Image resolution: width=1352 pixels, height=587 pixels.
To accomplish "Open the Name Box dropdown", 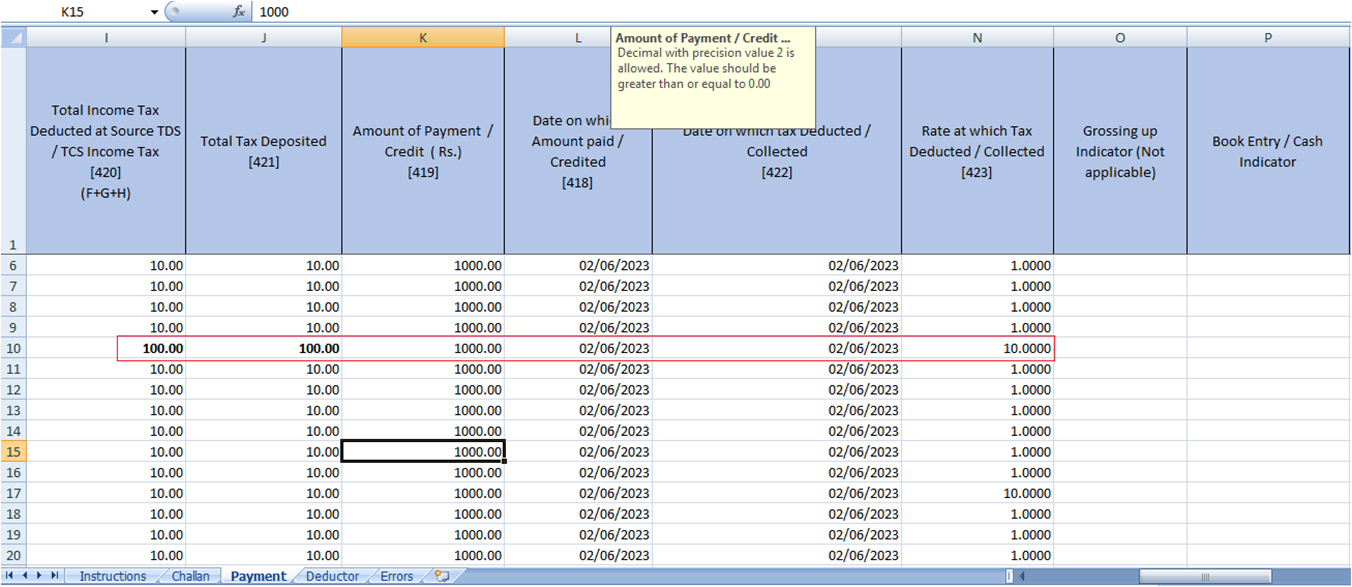I will click(x=153, y=11).
